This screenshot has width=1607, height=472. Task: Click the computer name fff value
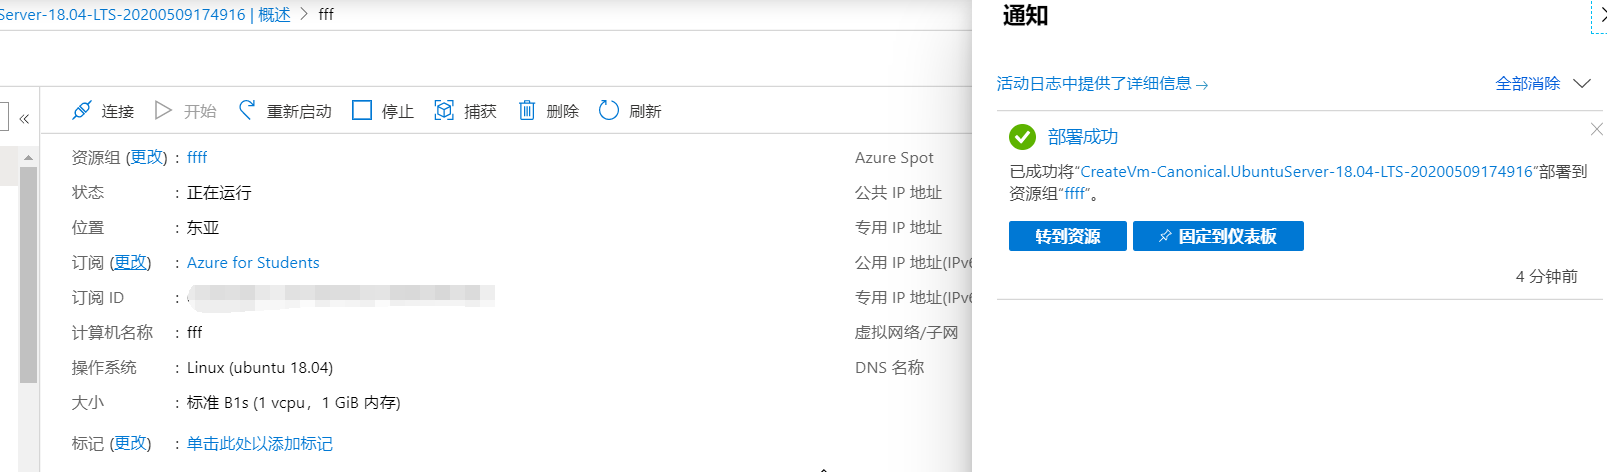point(194,332)
